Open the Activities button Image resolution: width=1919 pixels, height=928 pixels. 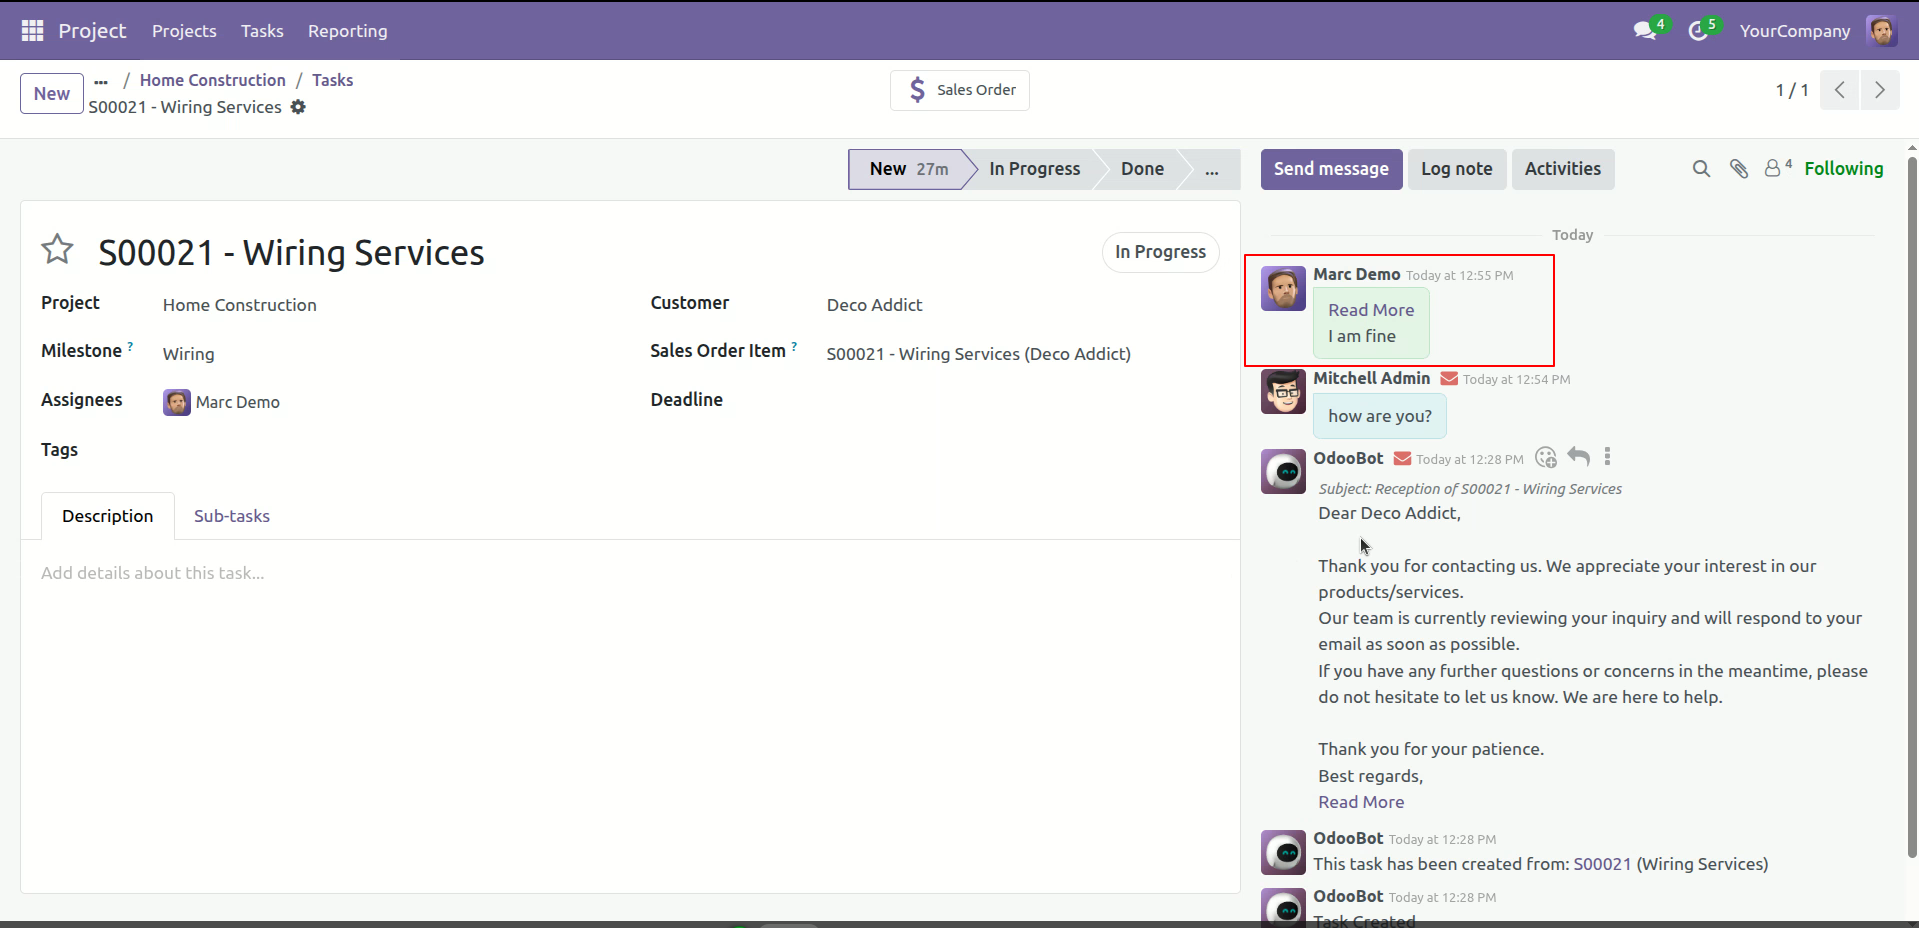(1563, 169)
